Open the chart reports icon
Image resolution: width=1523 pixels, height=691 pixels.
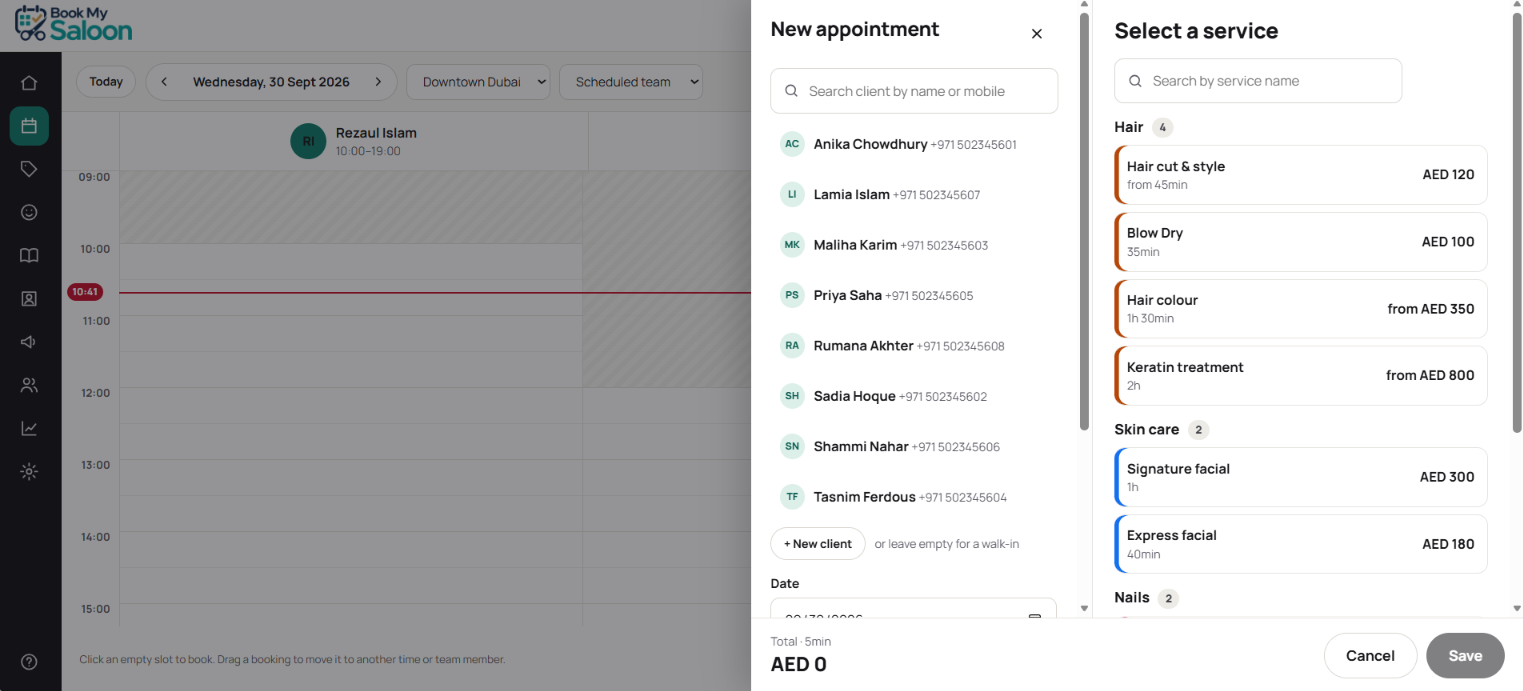(x=29, y=428)
